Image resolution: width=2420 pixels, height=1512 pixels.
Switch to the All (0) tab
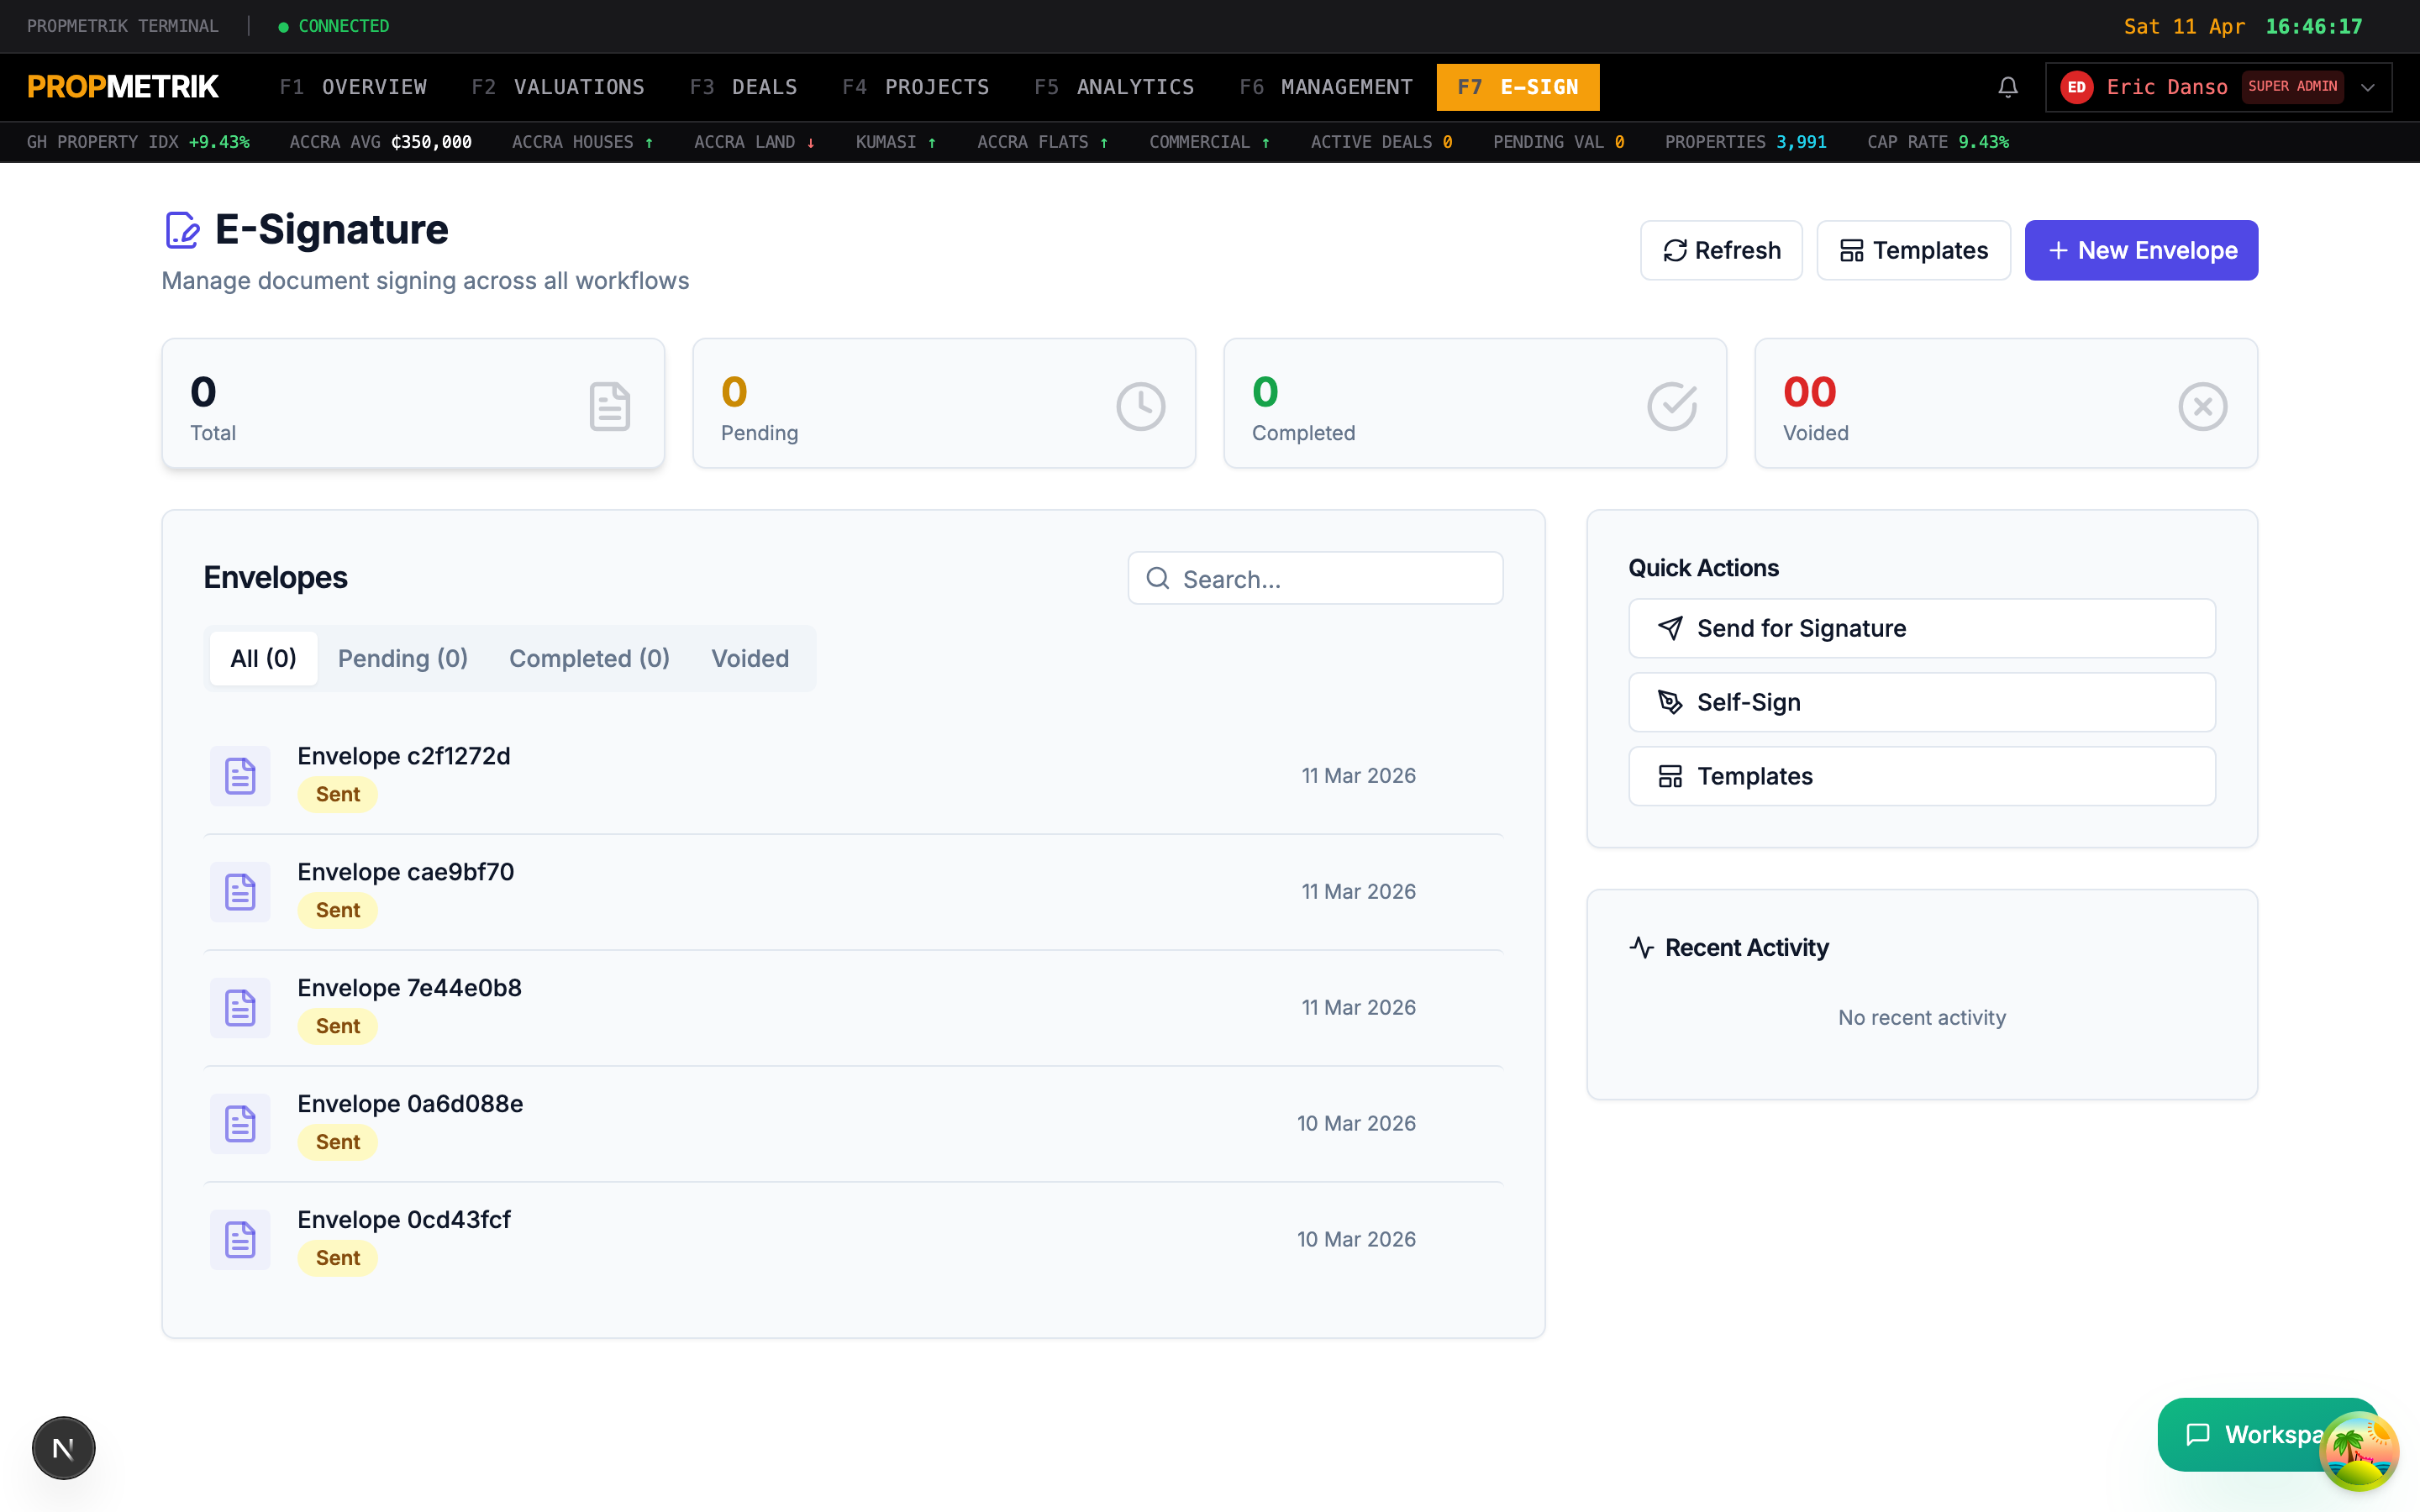coord(263,658)
